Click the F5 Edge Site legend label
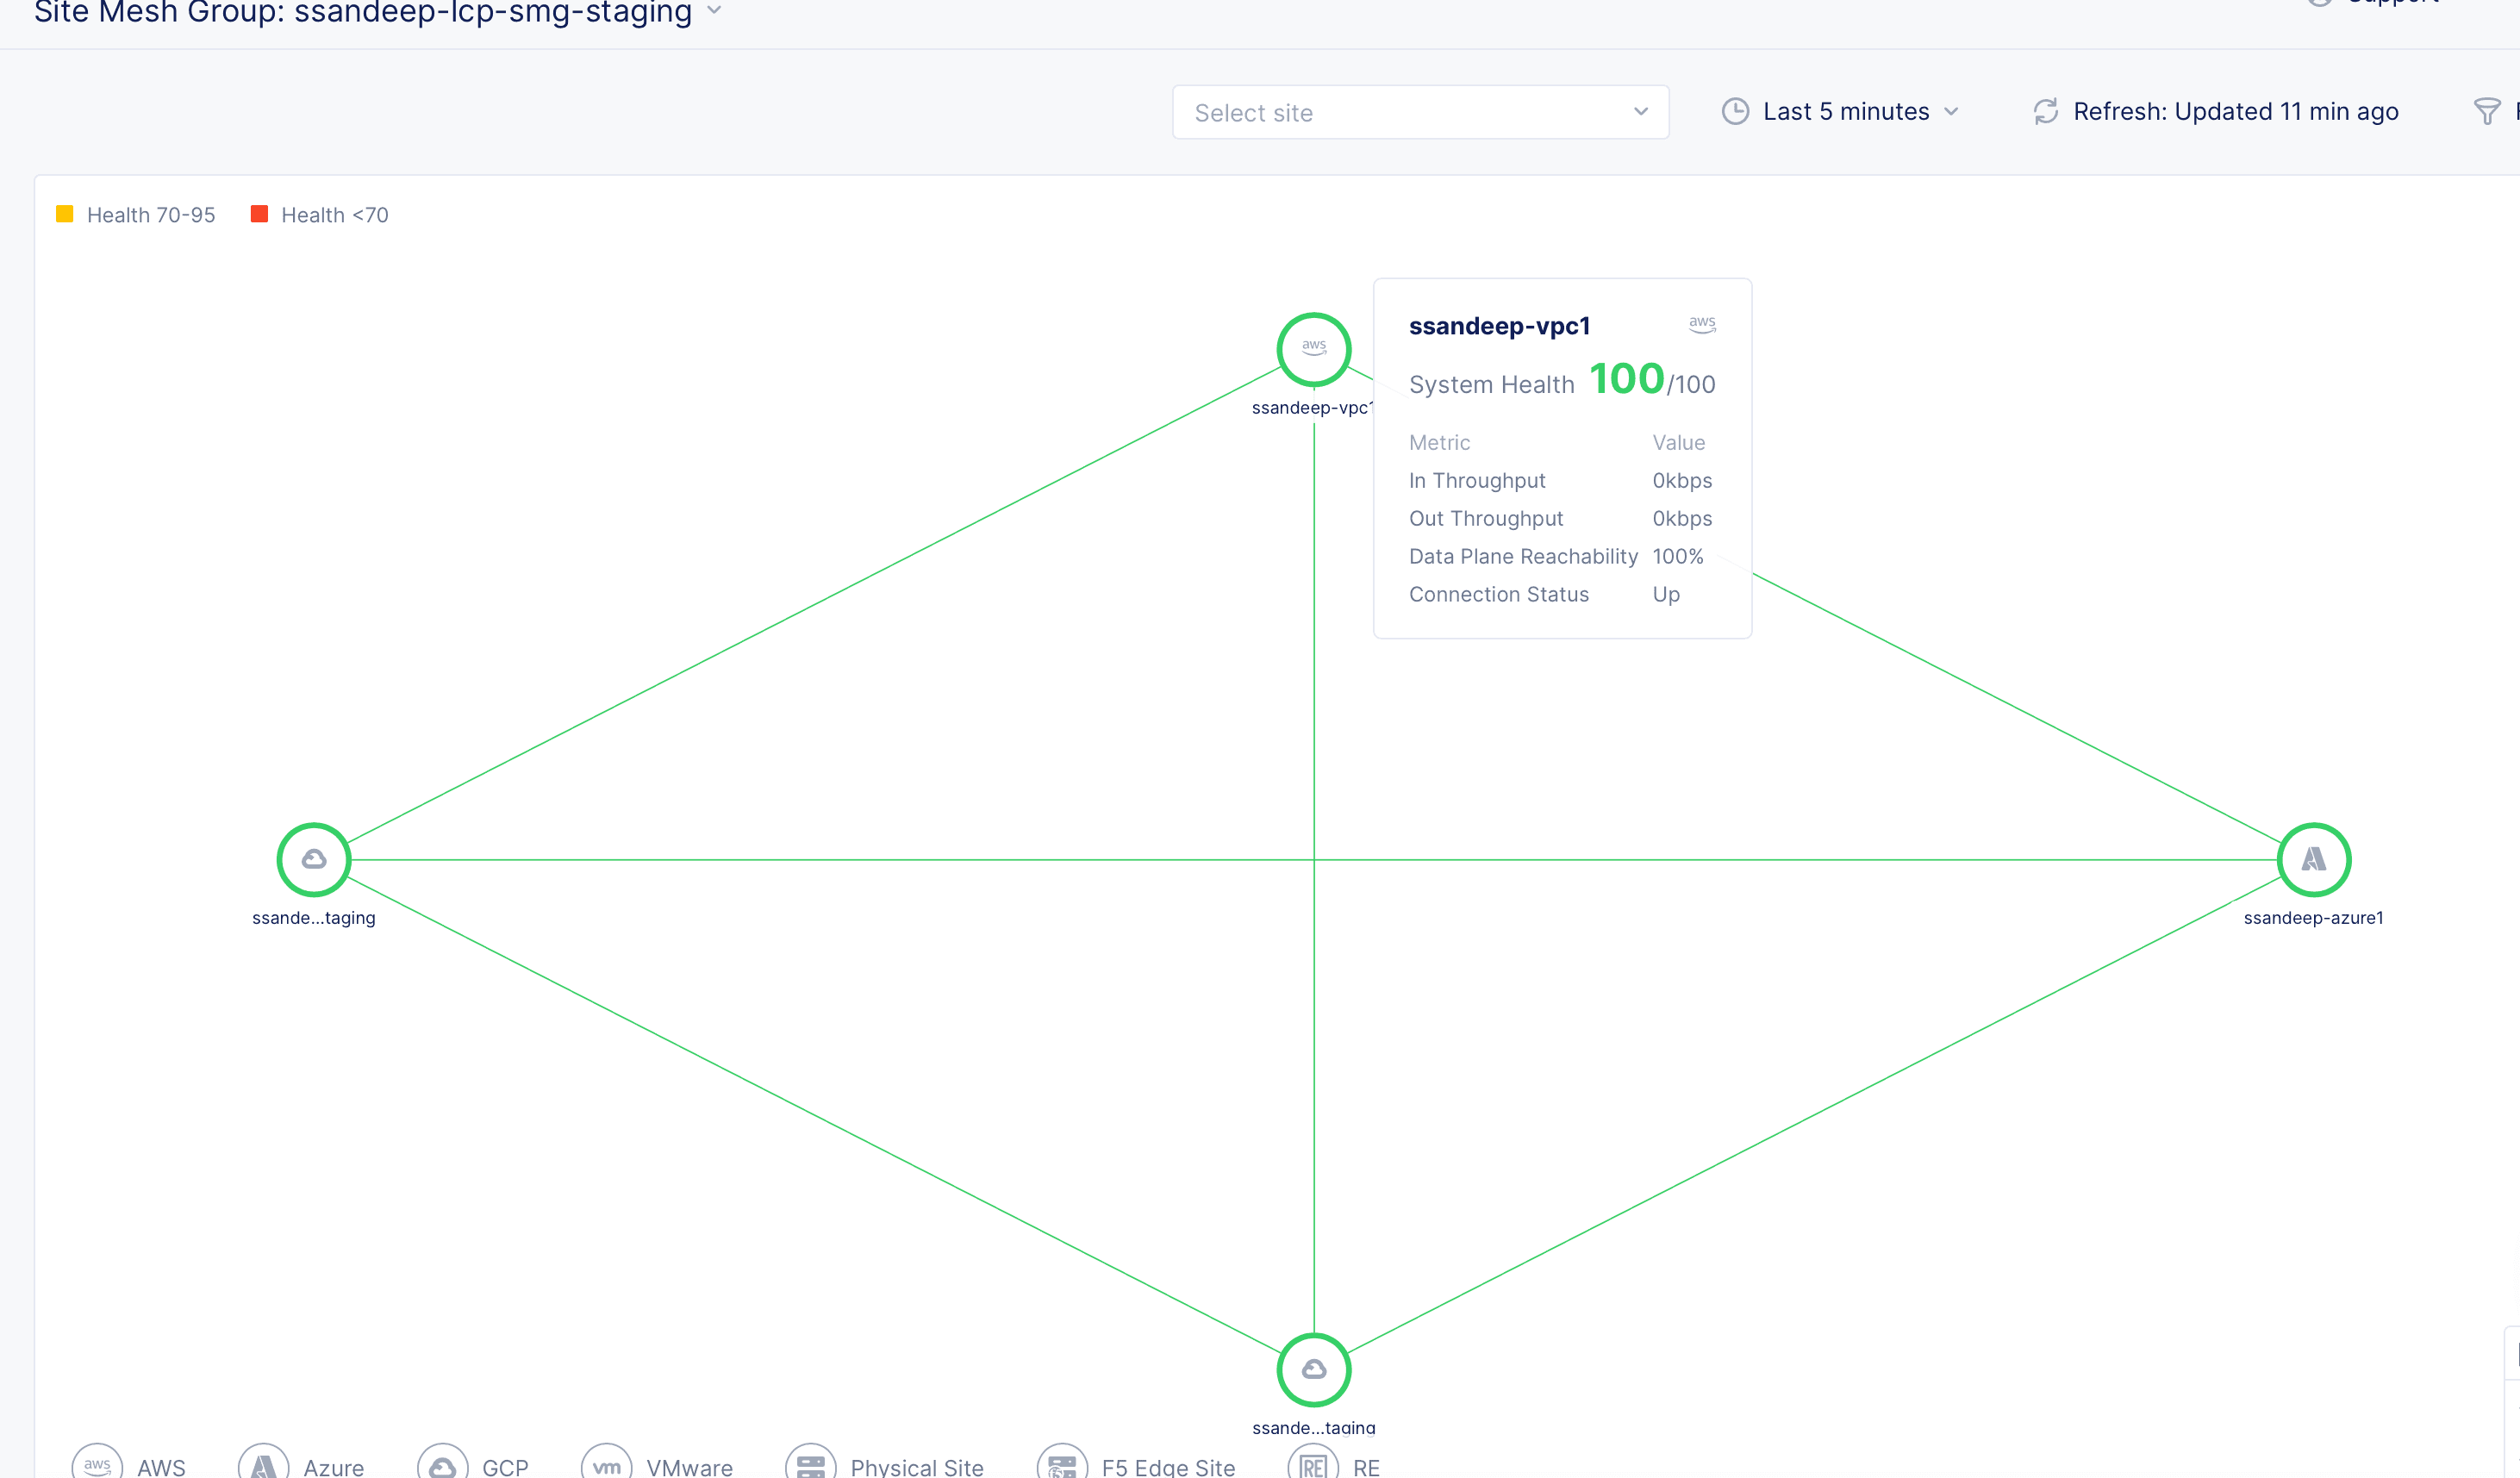 coord(1168,1467)
